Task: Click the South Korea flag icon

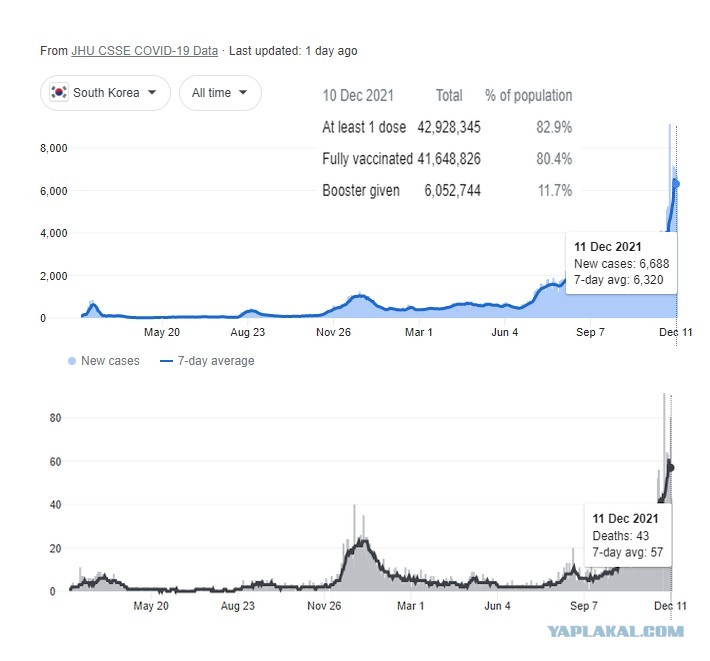Action: click(x=59, y=92)
